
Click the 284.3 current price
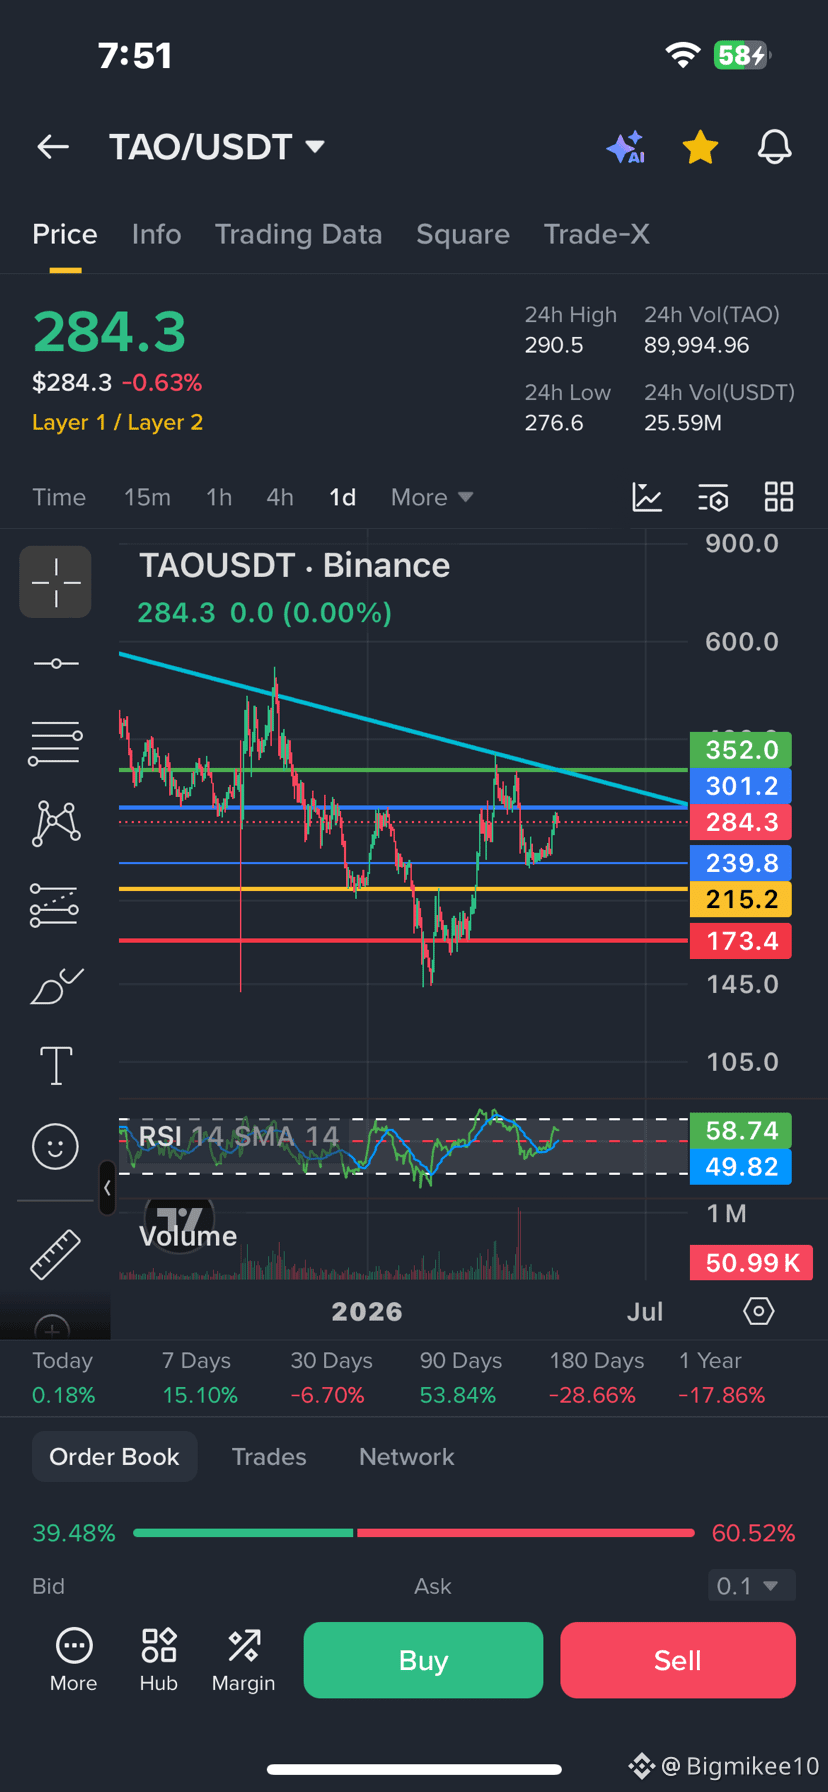point(110,332)
